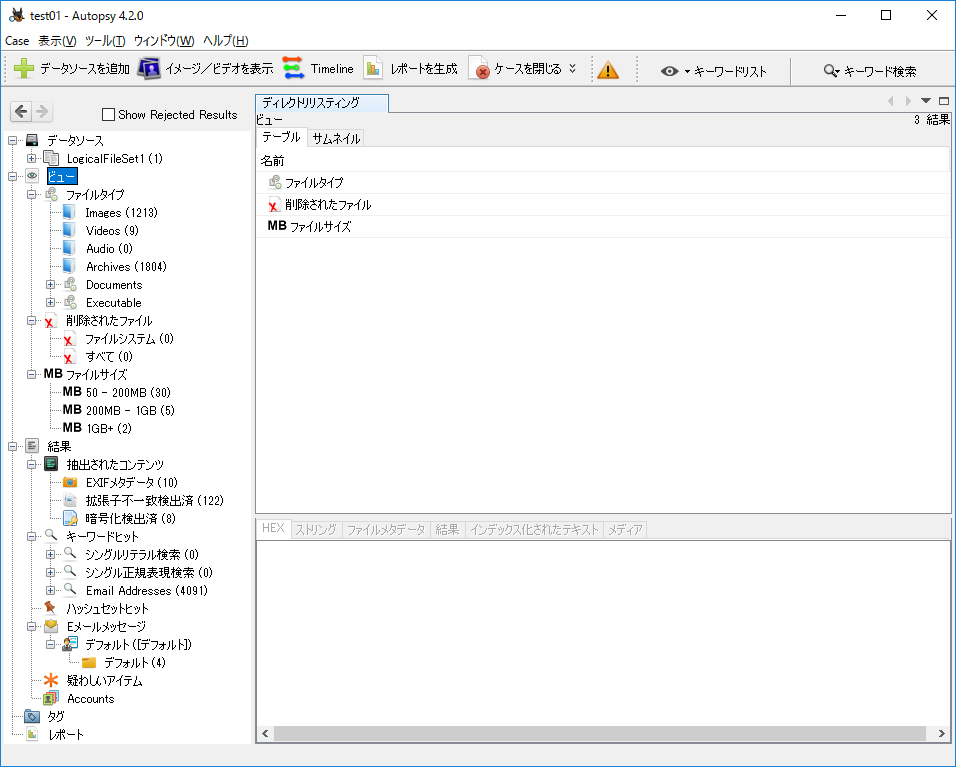This screenshot has height=767, width=956.
Task: Expand the Documents file type node
Action: [51, 285]
